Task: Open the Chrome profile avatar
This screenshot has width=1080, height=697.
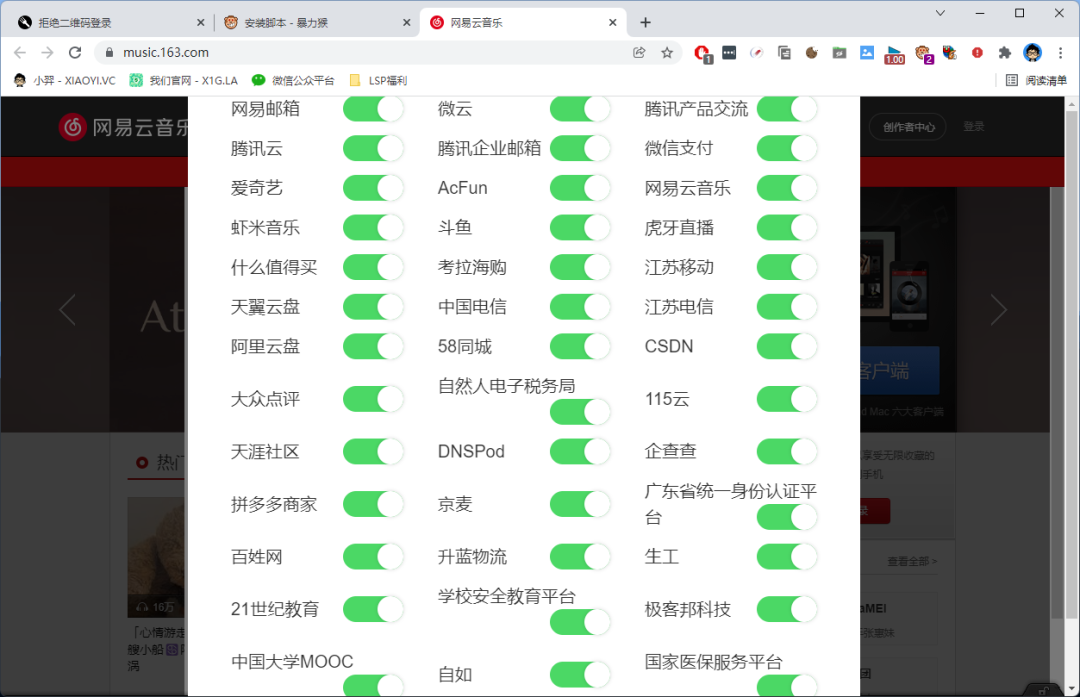Action: click(1032, 52)
